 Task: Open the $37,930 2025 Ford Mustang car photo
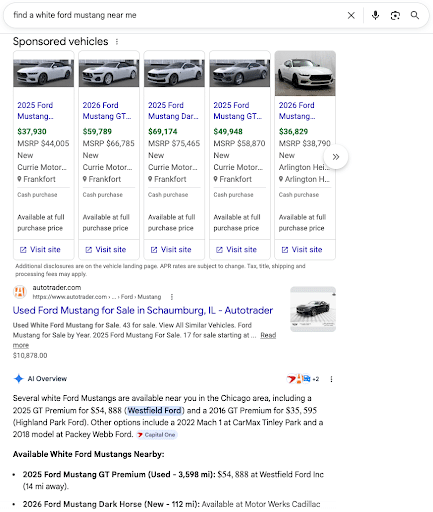point(43,73)
